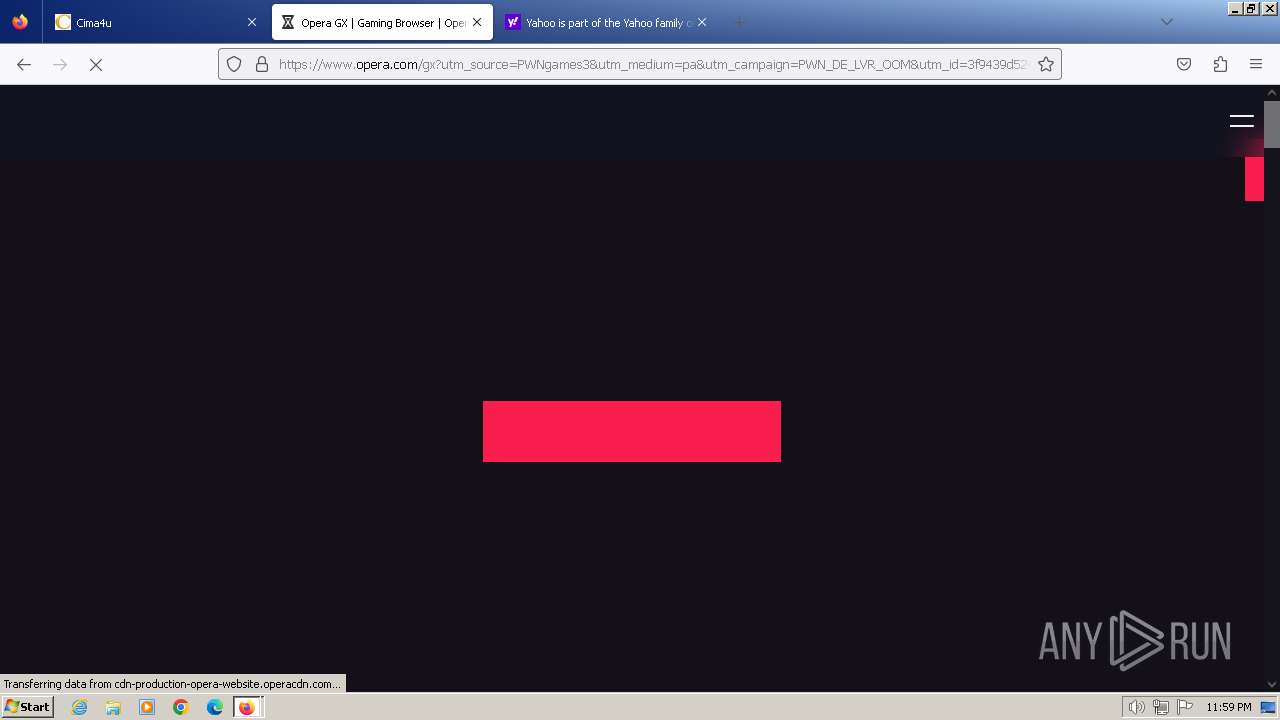Bookmark this page with the star
The height and width of the screenshot is (720, 1280).
click(x=1046, y=64)
